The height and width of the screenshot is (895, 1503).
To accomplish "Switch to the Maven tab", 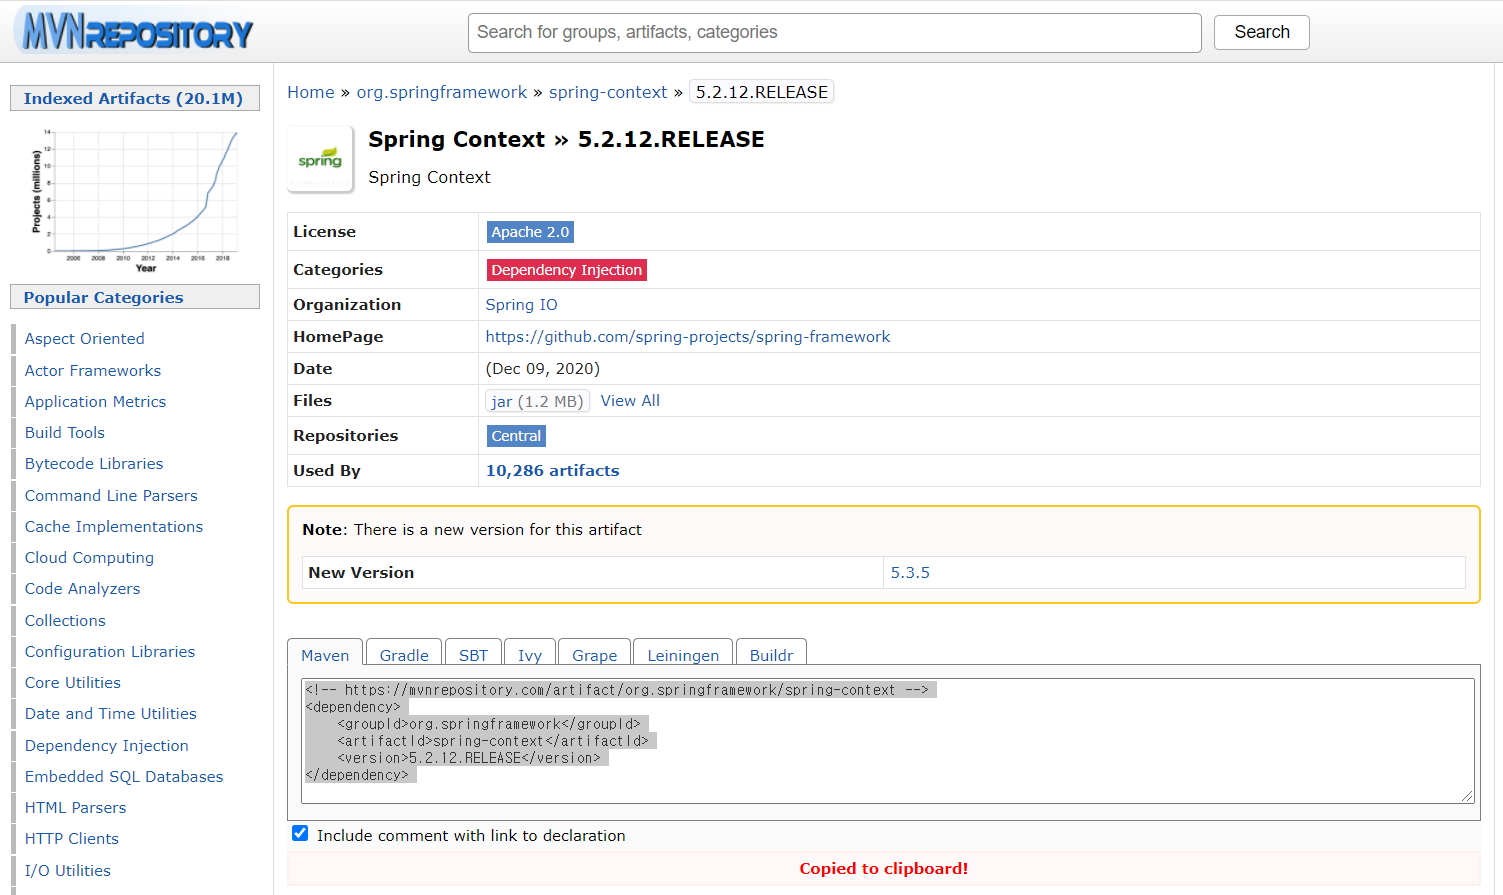I will 325,655.
